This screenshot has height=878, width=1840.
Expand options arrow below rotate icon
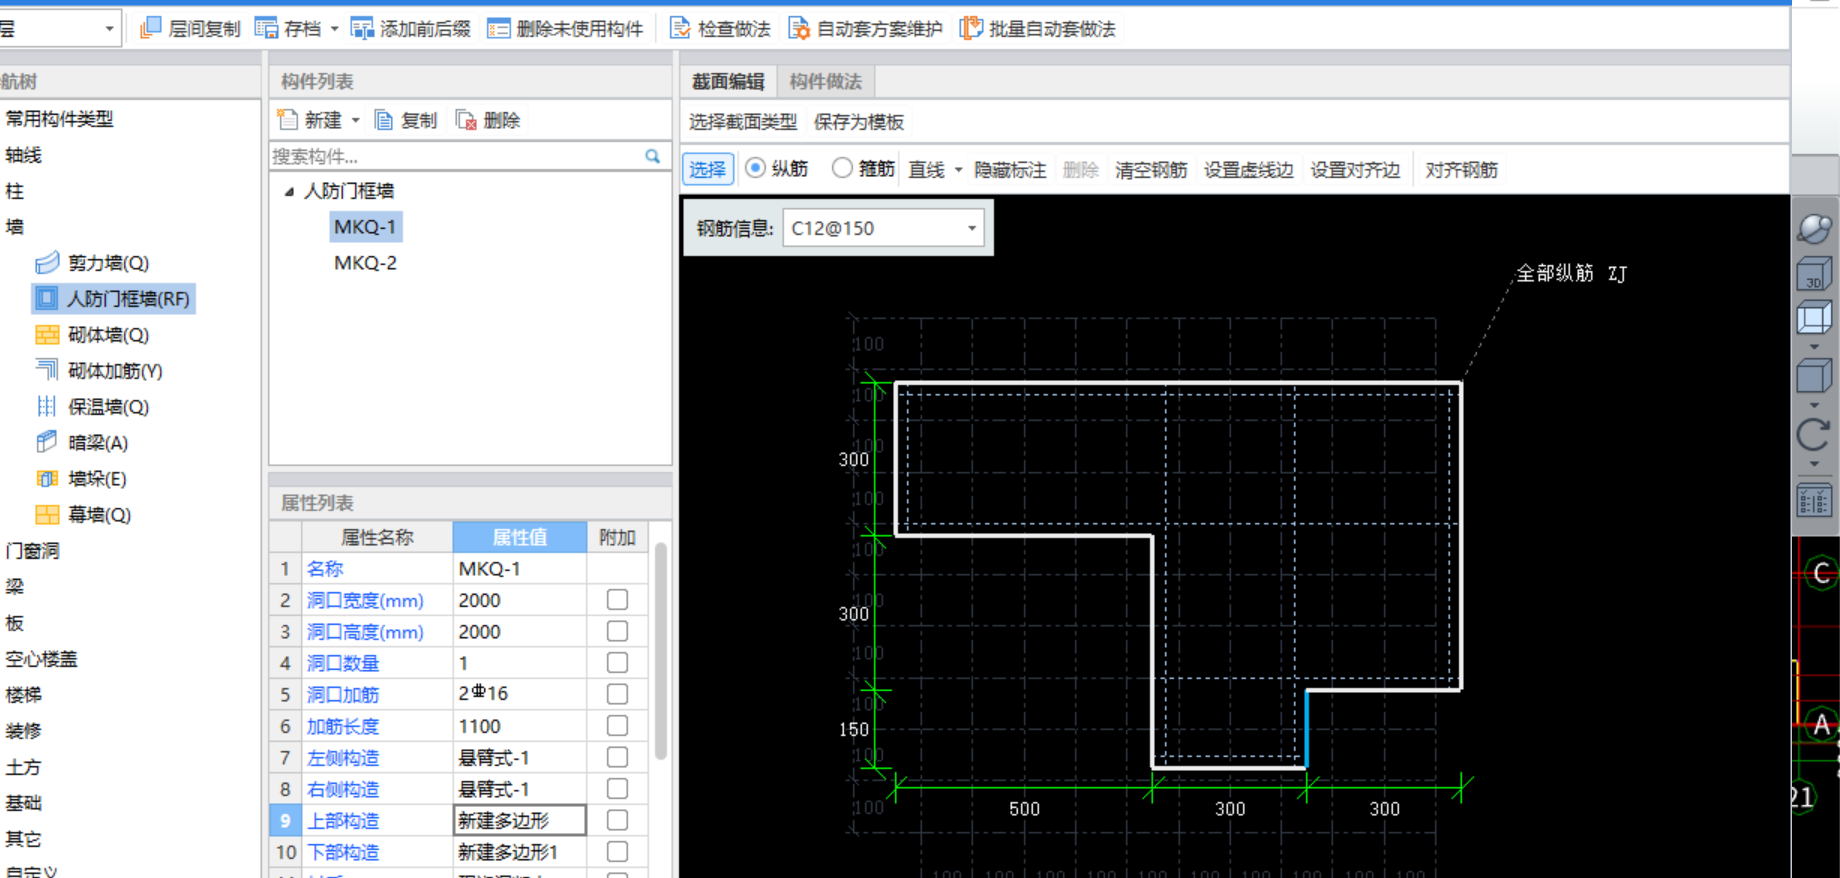(x=1814, y=464)
